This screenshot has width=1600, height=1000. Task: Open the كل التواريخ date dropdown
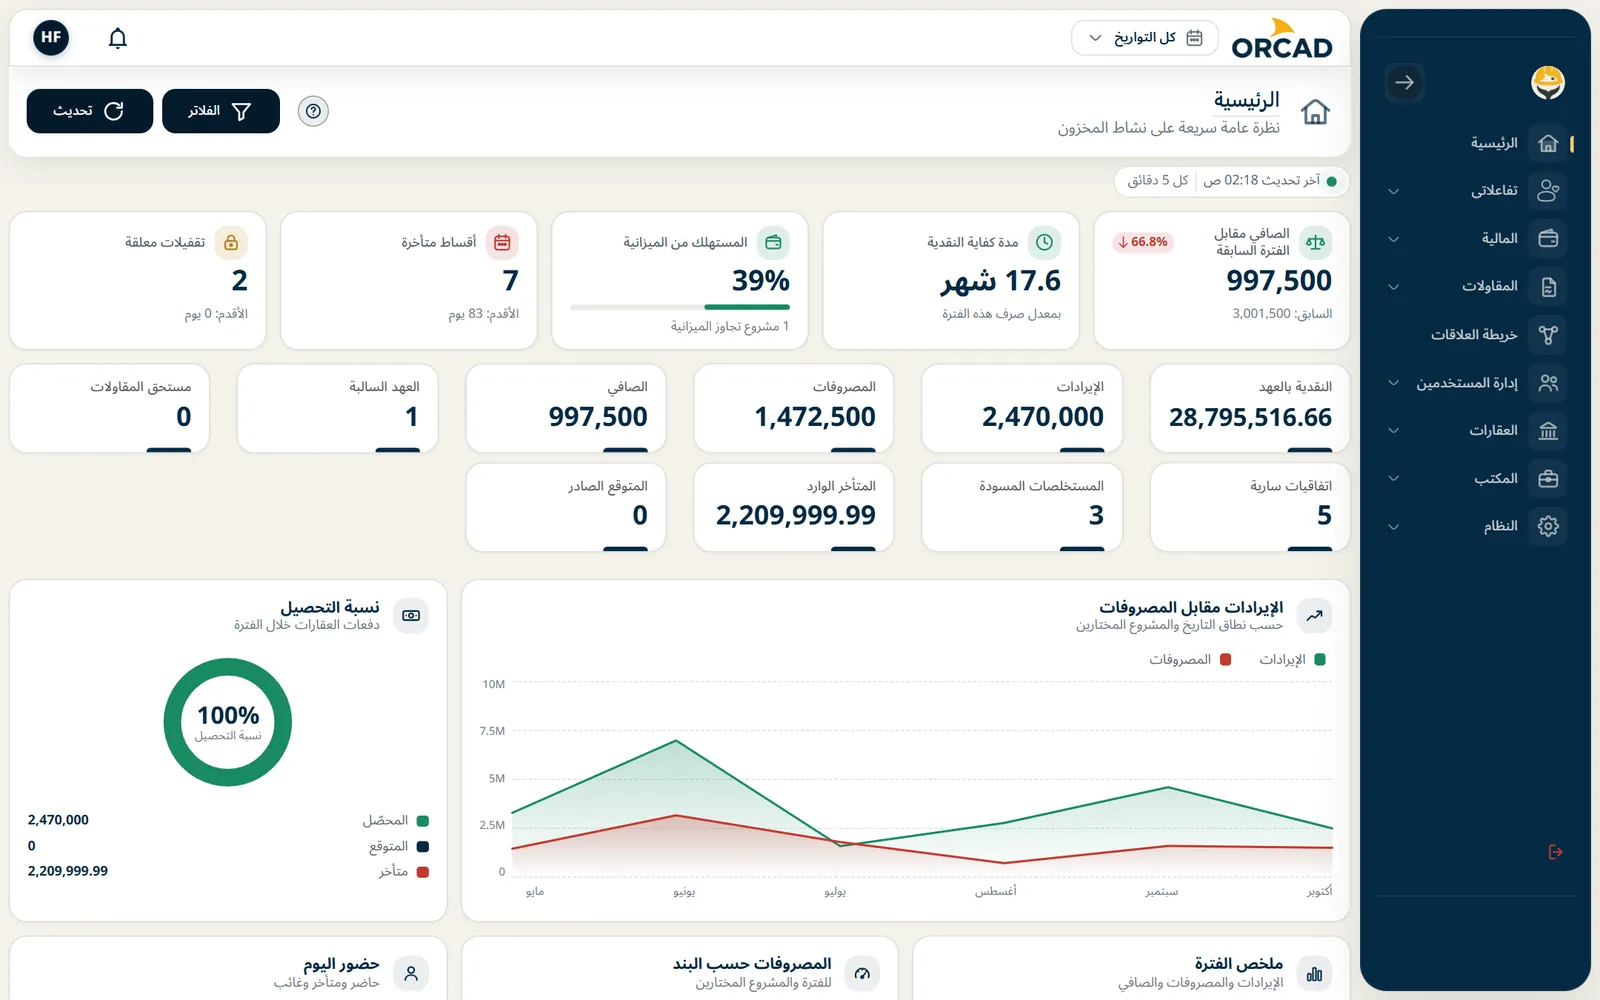point(1145,38)
